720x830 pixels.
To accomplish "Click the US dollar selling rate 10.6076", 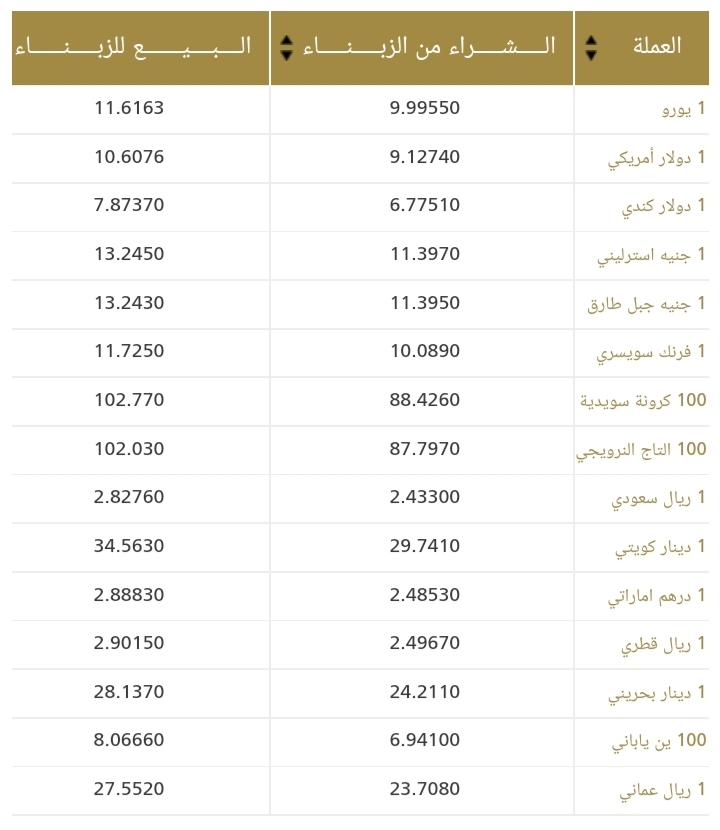I will 129,157.
